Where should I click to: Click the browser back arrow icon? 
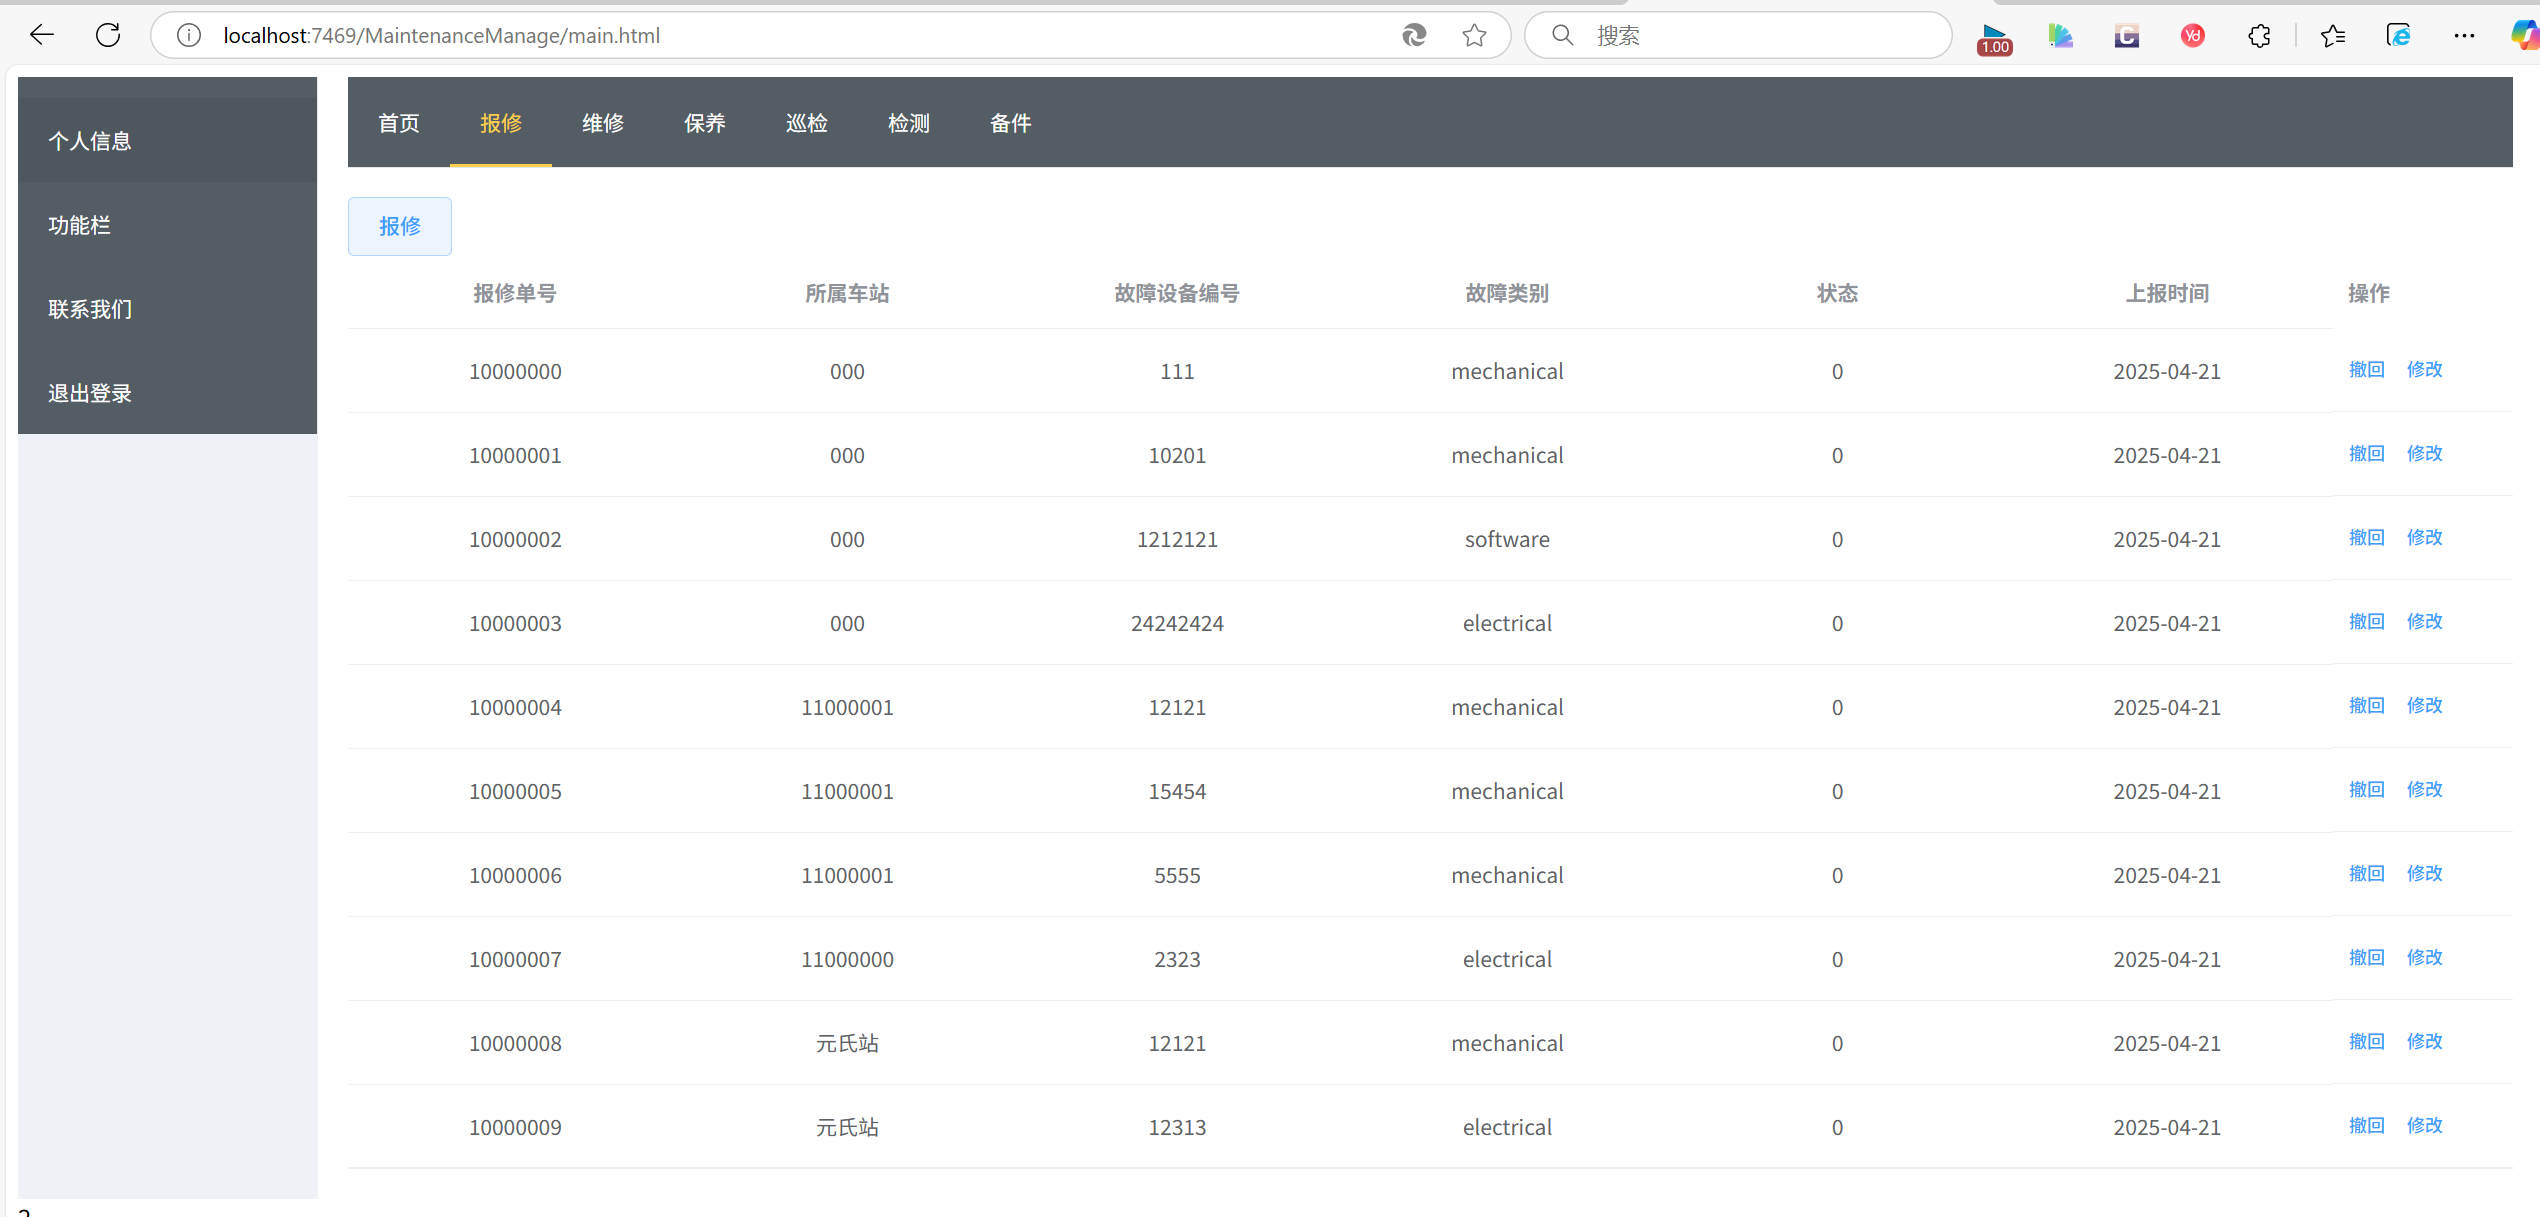coord(42,35)
